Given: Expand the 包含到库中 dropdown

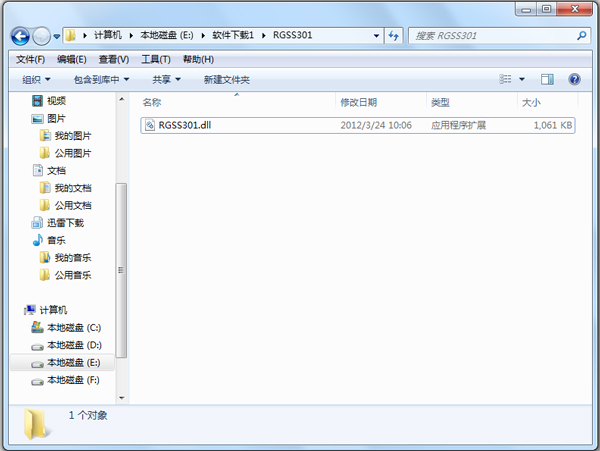Looking at the screenshot, I should click(x=101, y=79).
